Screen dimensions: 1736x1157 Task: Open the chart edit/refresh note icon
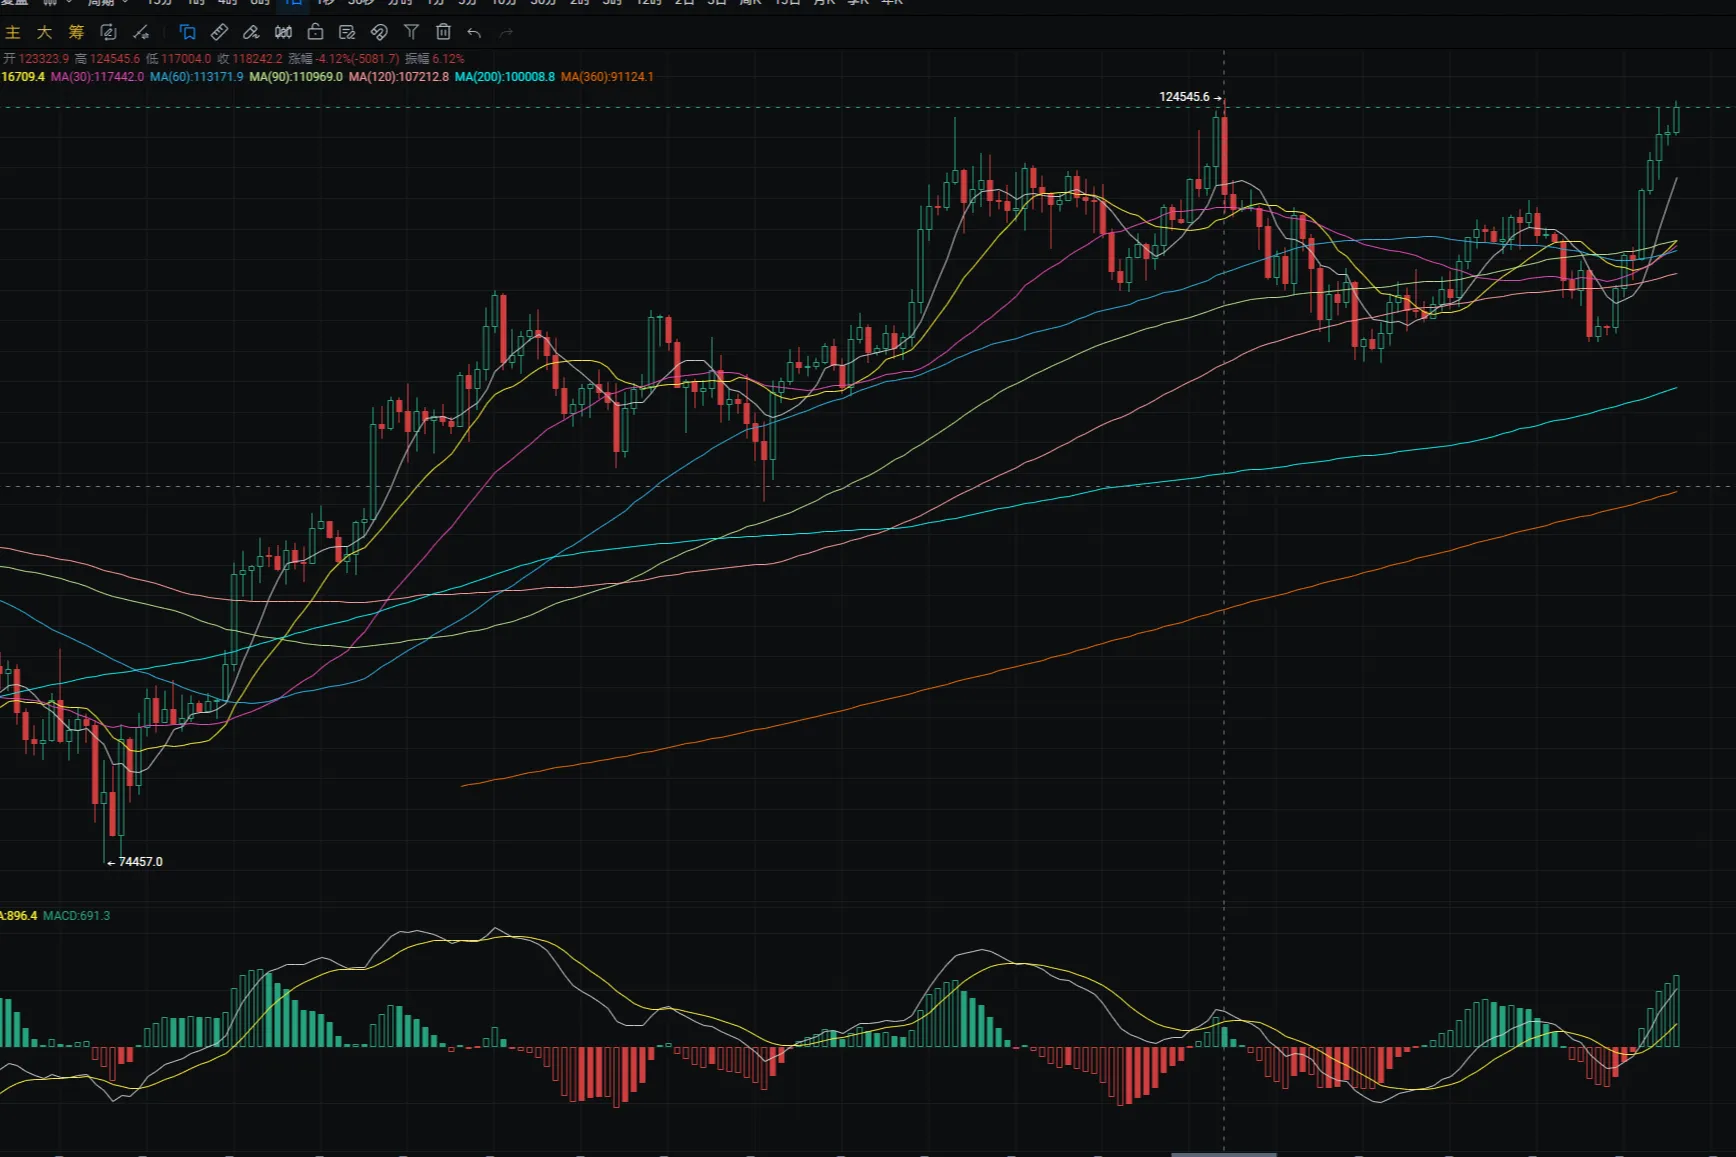108,32
